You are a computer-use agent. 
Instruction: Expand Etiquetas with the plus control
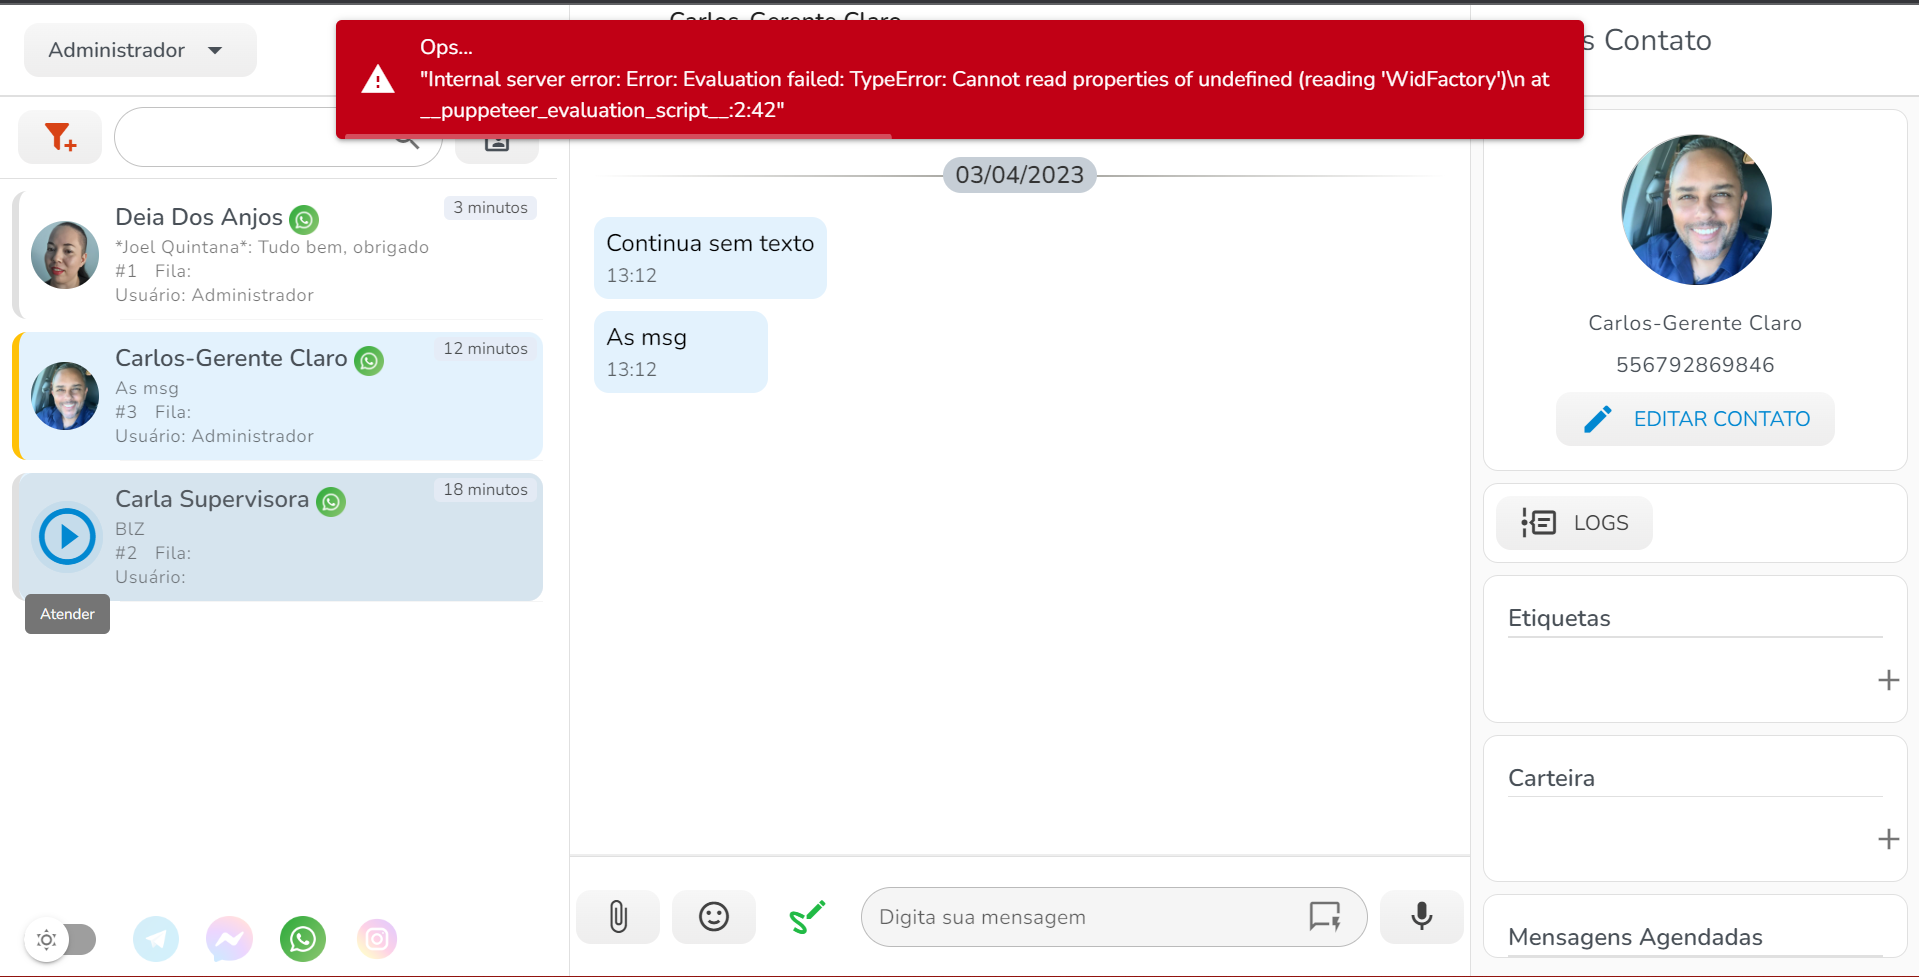[x=1888, y=680]
